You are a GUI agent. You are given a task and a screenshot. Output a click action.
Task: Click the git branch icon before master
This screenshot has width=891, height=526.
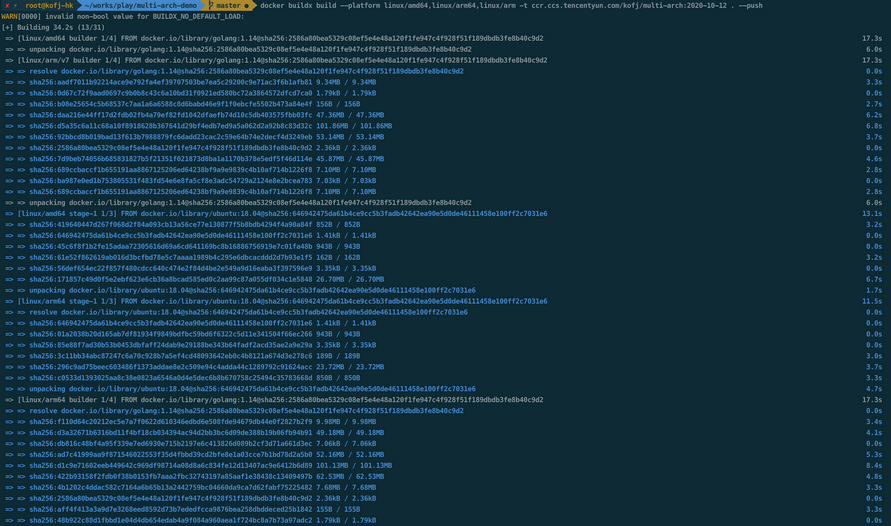pos(211,6)
